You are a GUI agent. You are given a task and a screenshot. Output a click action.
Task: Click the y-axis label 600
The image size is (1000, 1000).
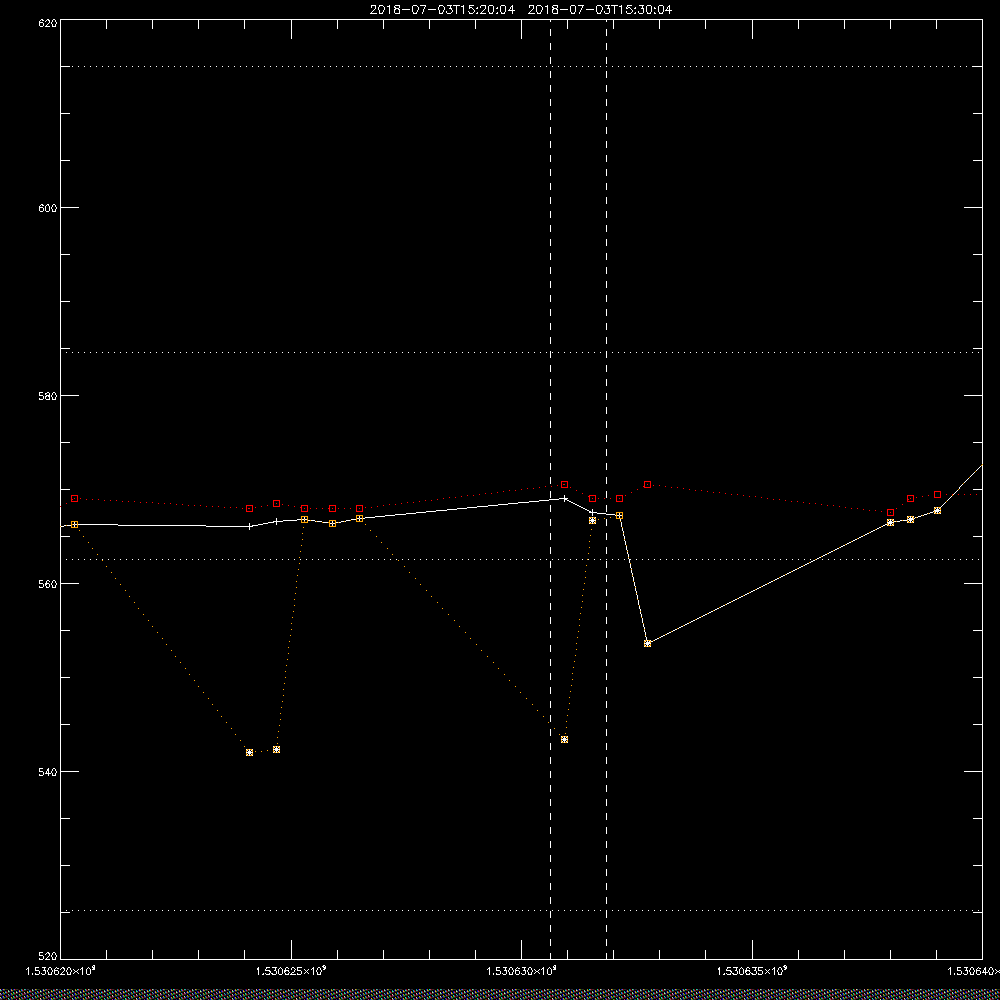(48, 208)
